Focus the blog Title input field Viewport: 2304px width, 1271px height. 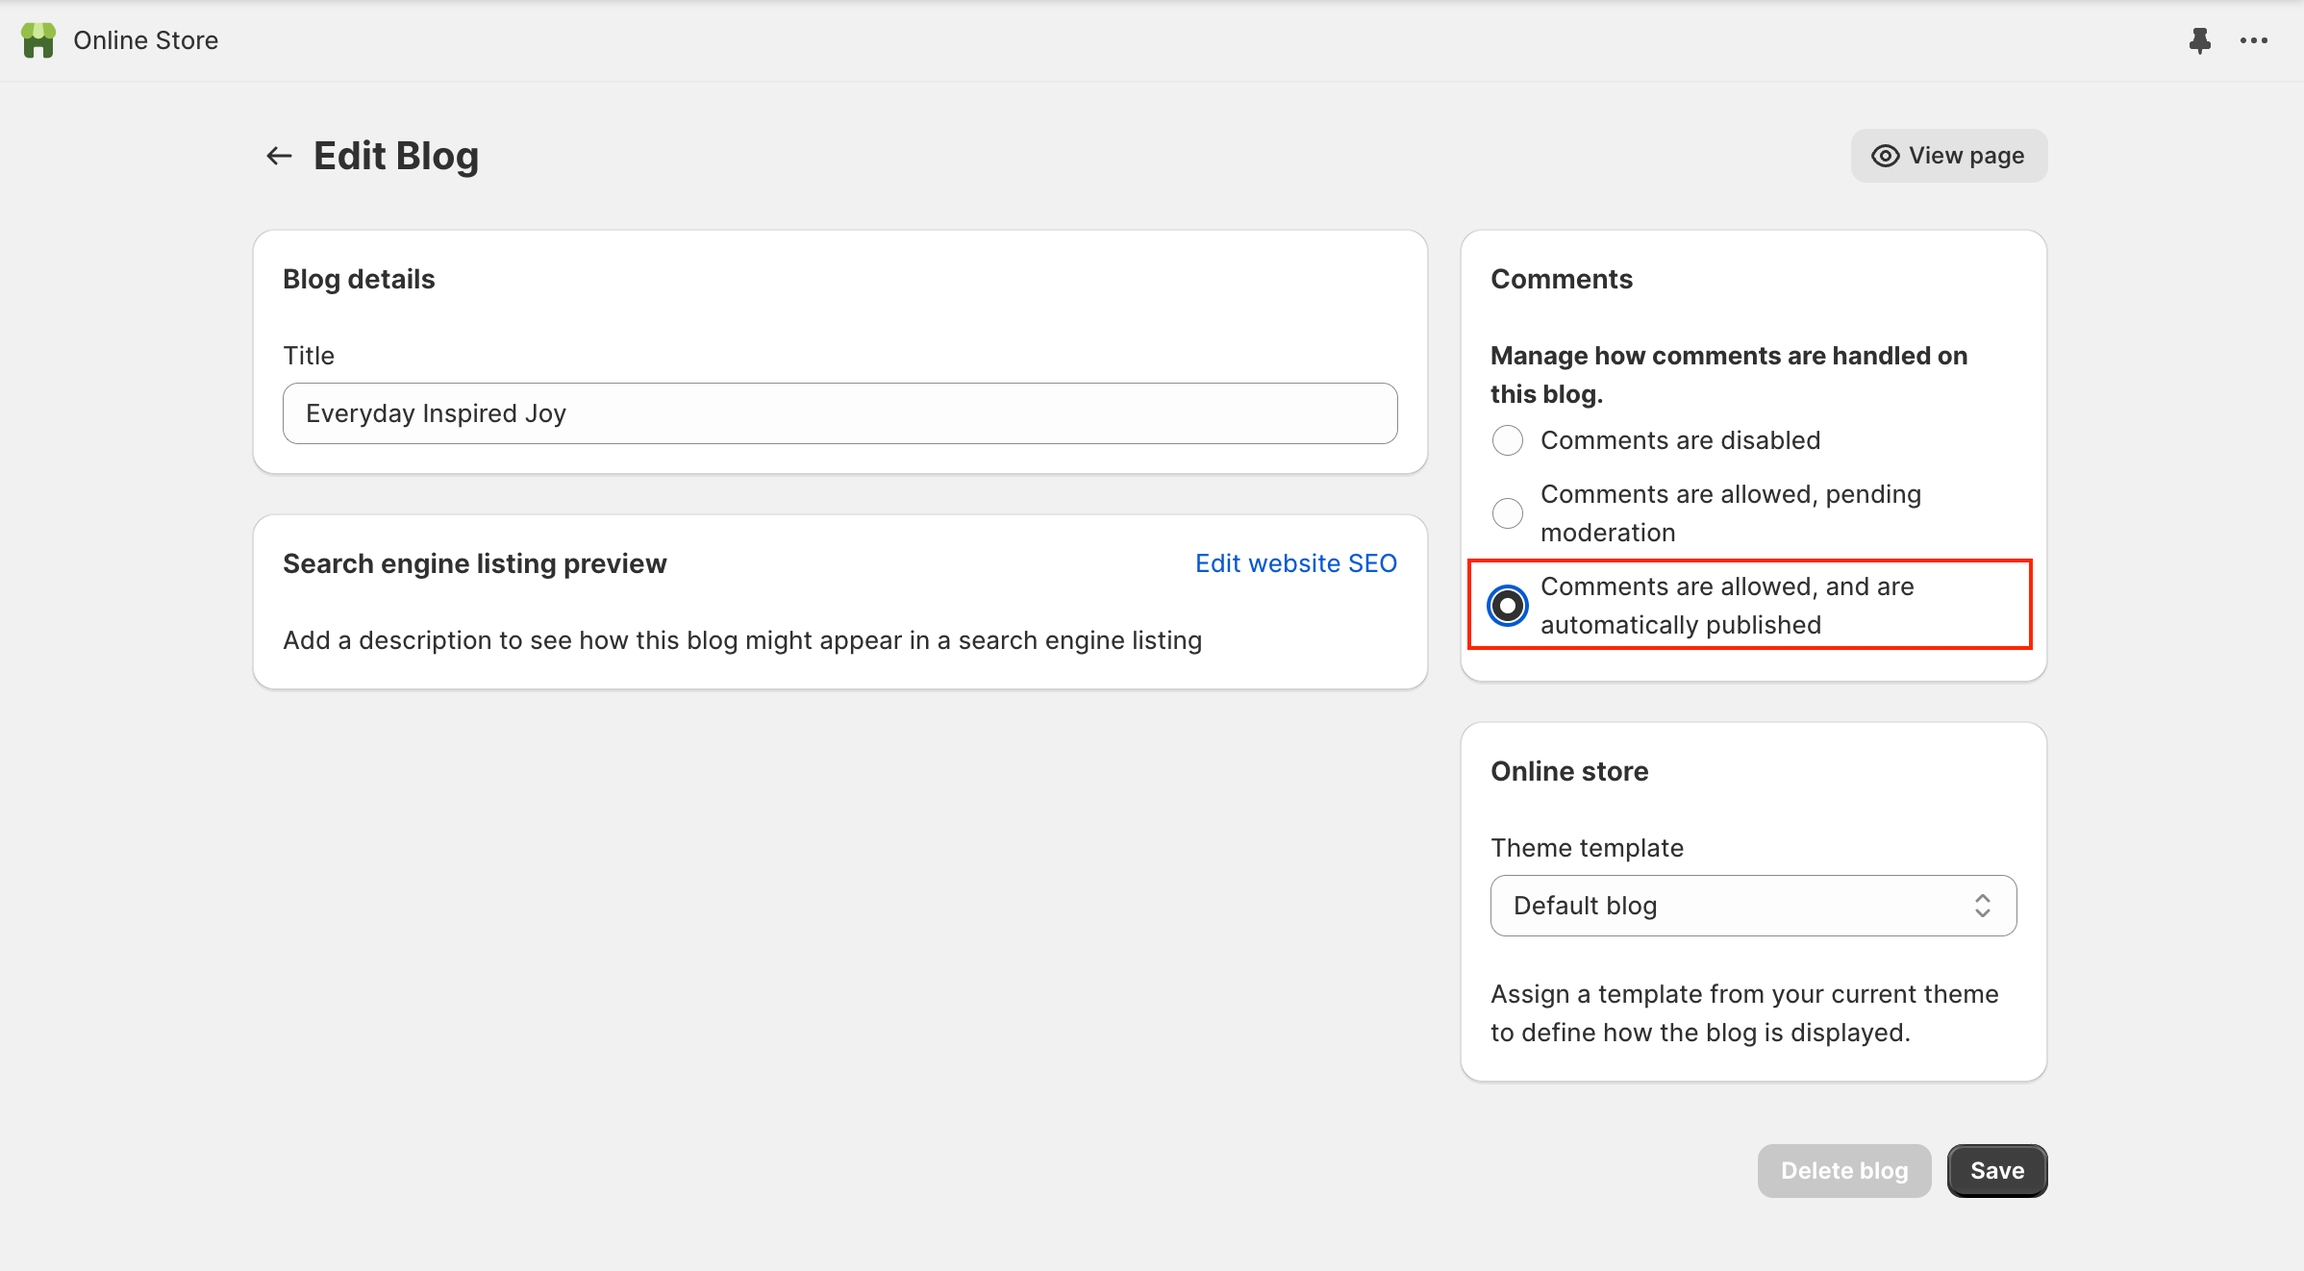click(x=839, y=413)
